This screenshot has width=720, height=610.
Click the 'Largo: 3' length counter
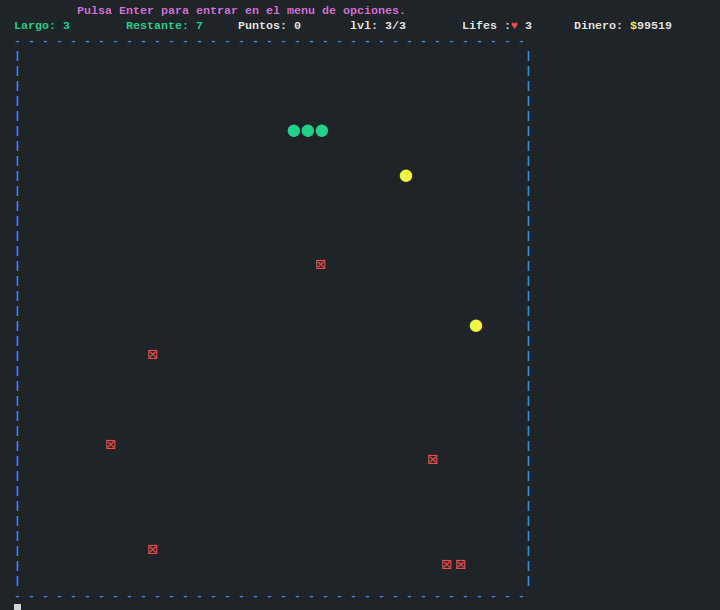coord(42,26)
